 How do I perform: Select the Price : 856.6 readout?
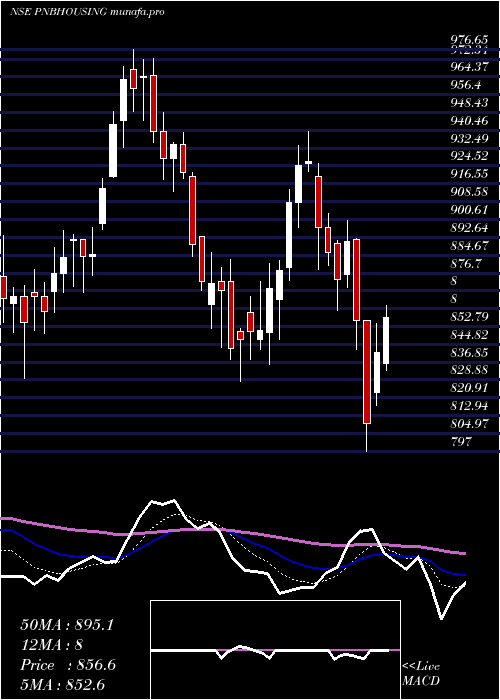click(x=68, y=665)
